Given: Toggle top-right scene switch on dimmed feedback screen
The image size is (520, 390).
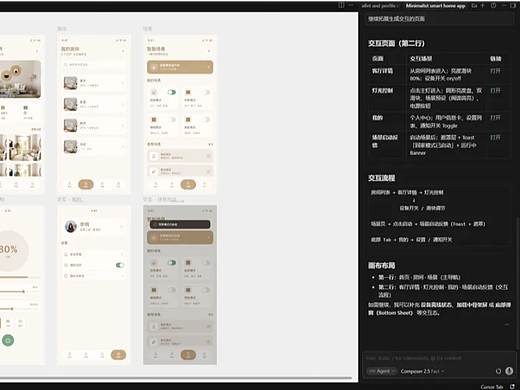Looking at the screenshot, I should (206, 263).
